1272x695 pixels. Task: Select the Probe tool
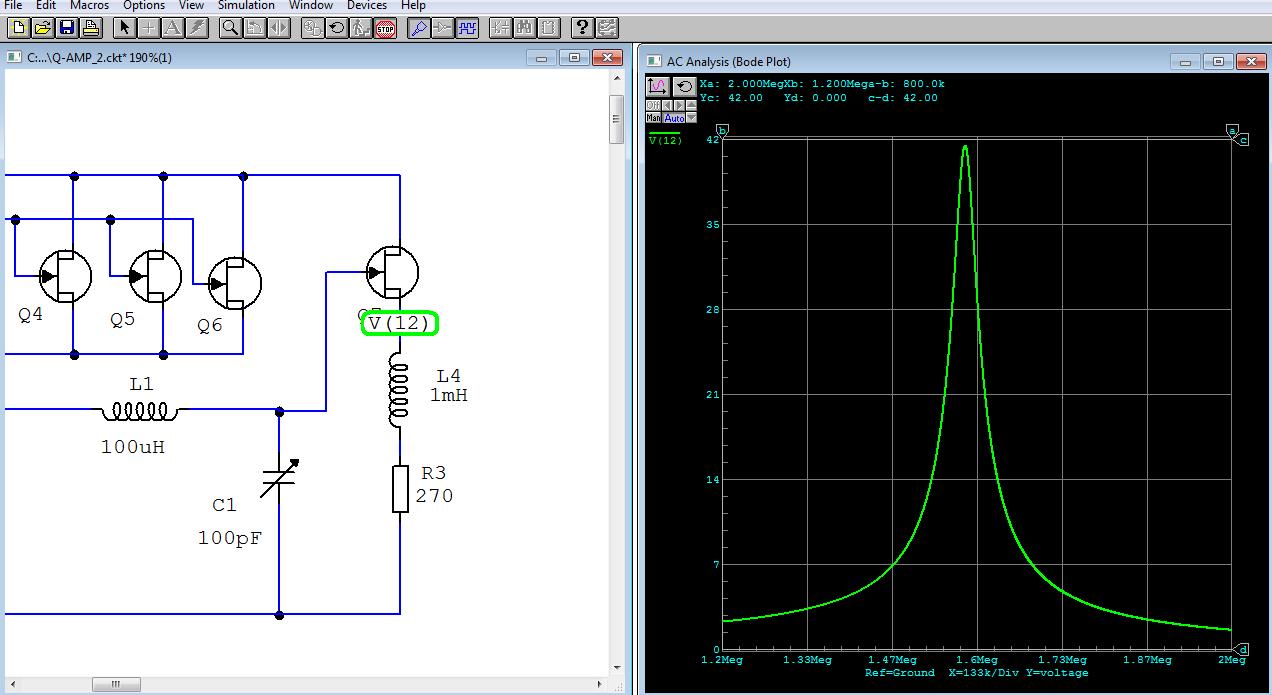pos(419,28)
